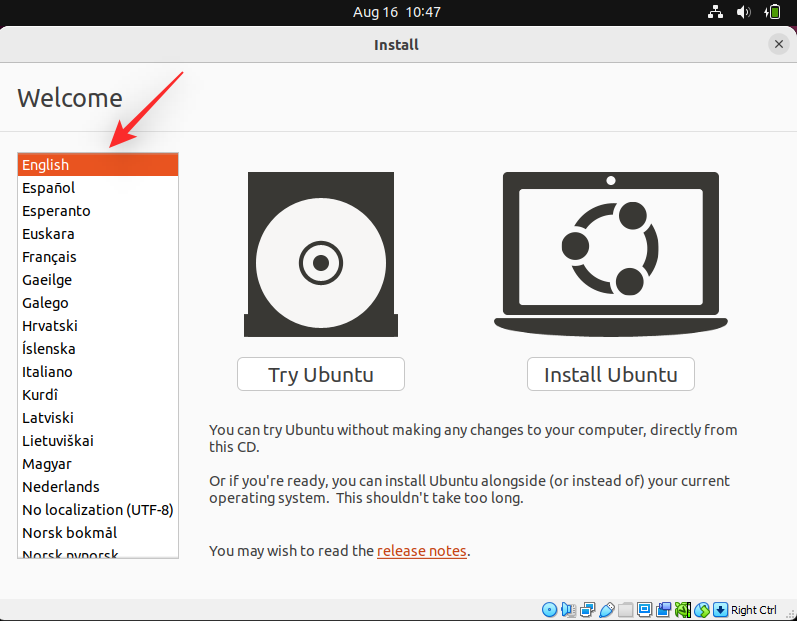This screenshot has height=621, width=797.
Task: Click the Try Ubuntu button
Action: tap(321, 374)
